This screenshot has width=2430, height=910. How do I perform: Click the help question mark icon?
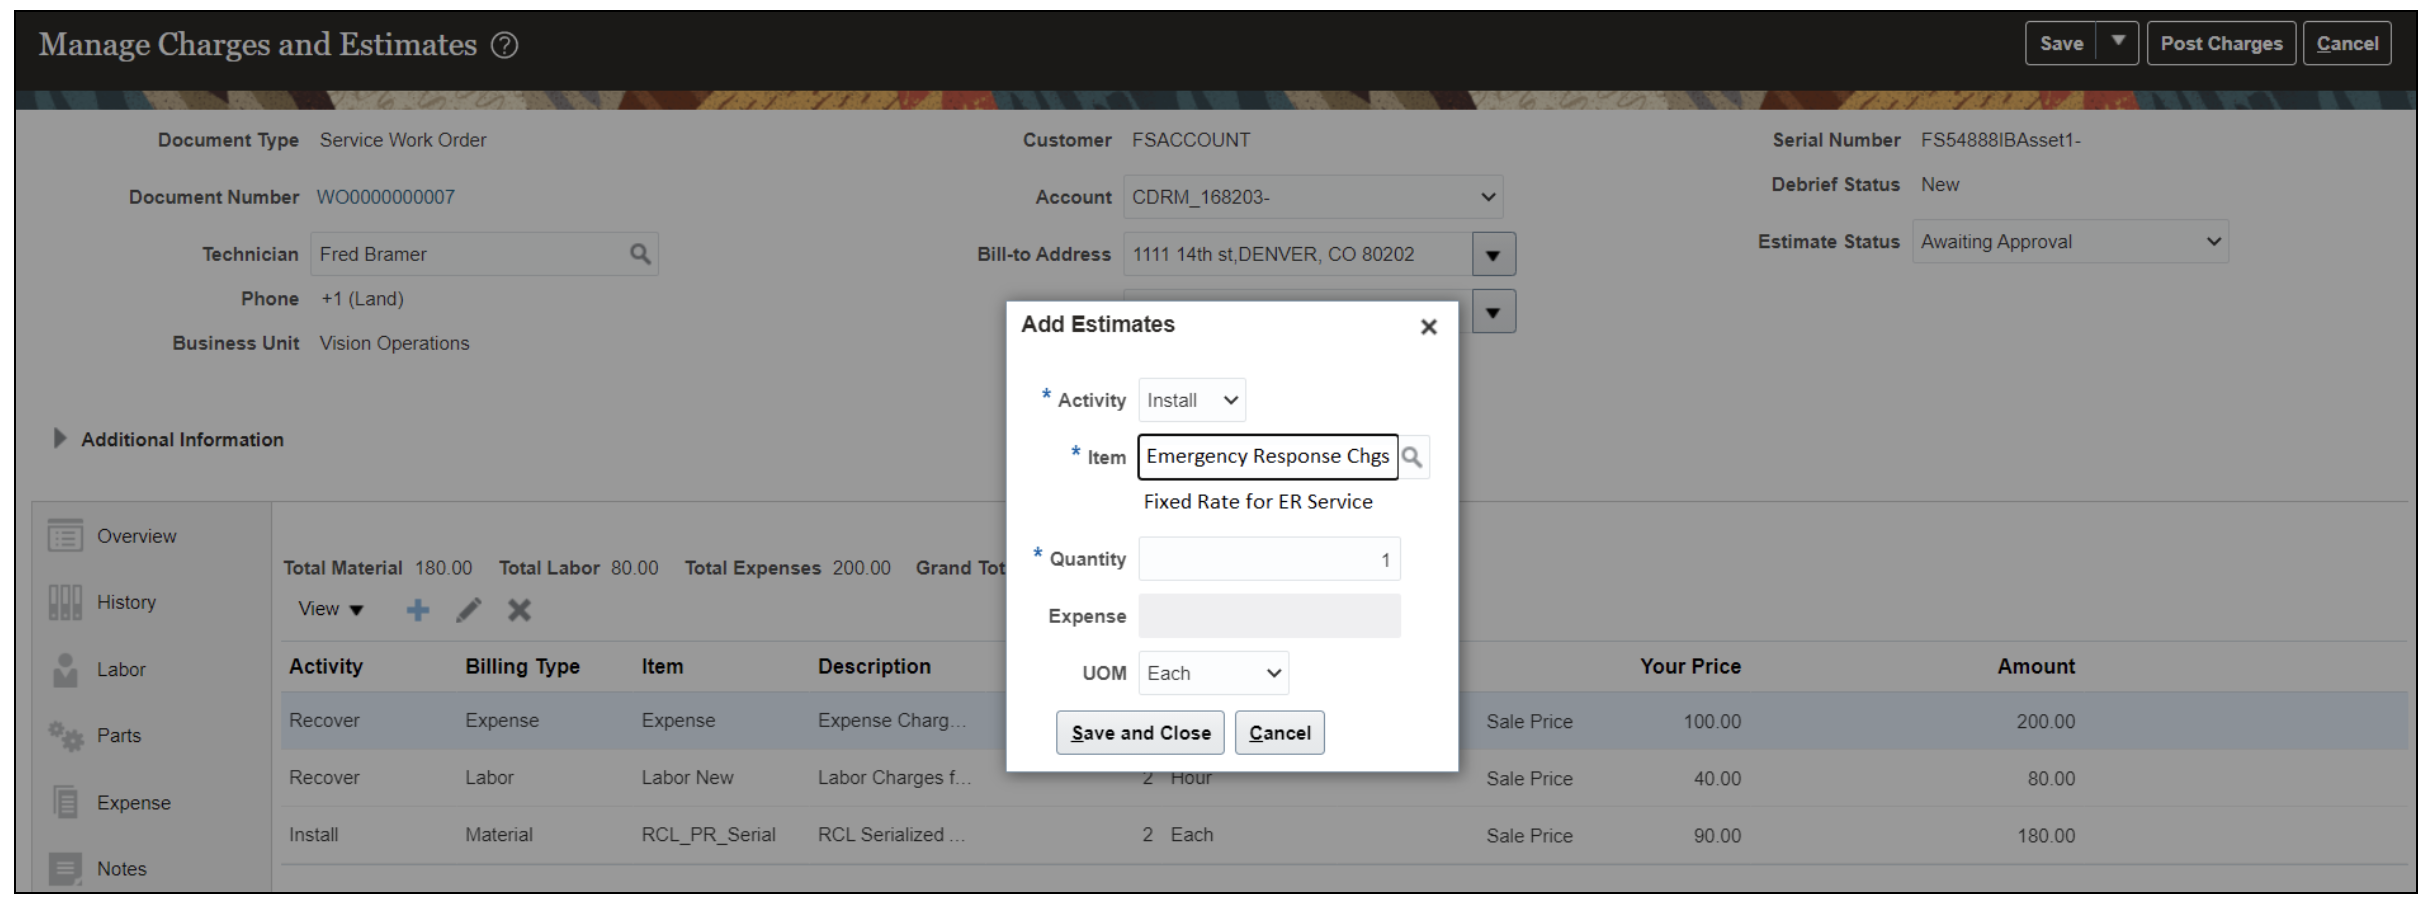[505, 45]
